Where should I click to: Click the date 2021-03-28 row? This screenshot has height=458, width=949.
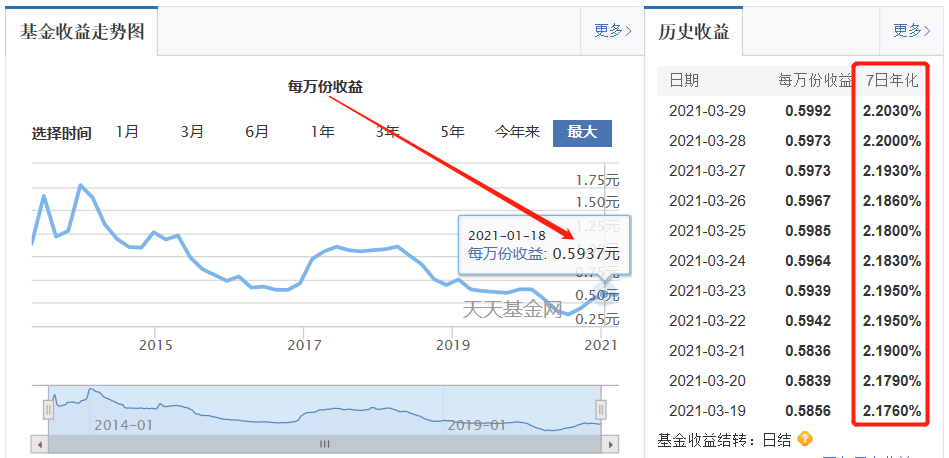point(708,141)
